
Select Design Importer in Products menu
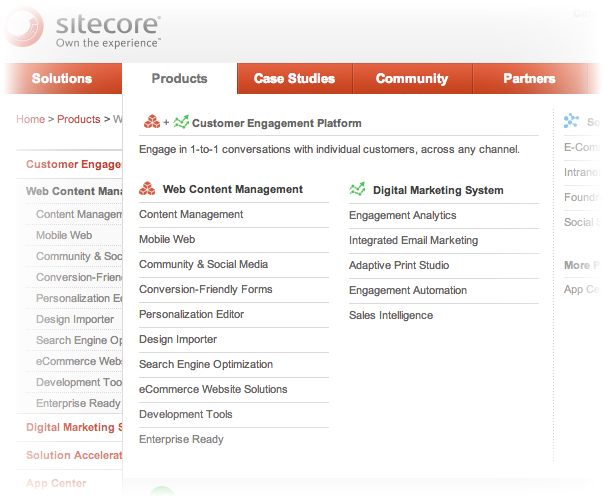tap(178, 340)
